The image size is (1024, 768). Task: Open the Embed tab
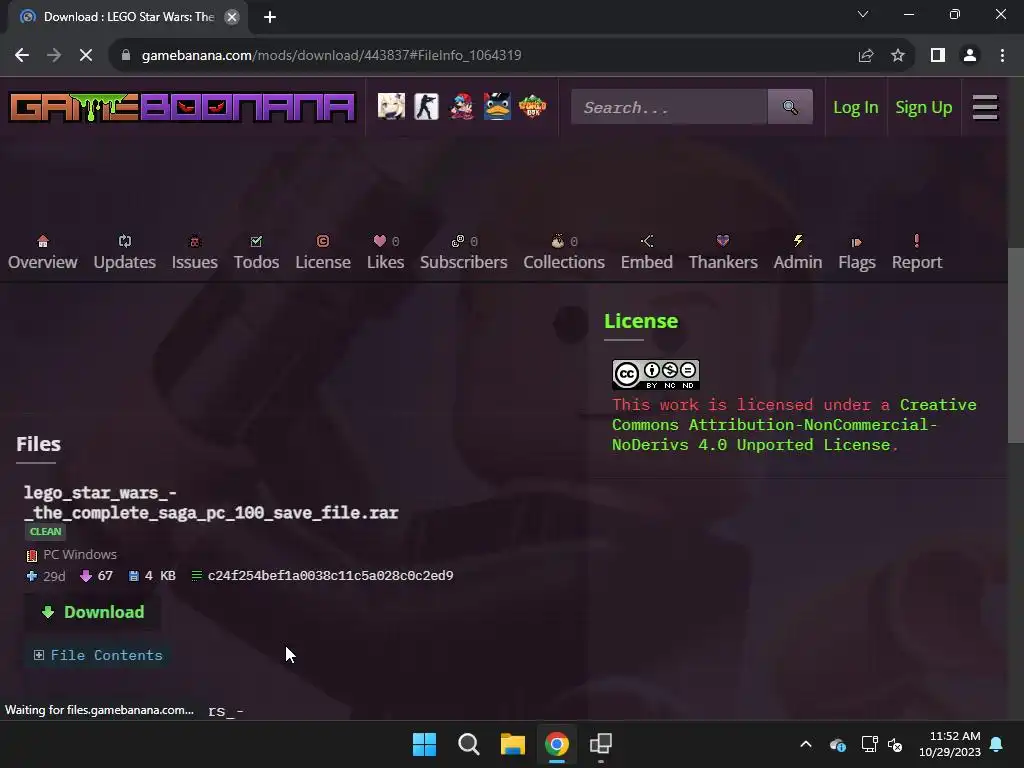[x=647, y=253]
